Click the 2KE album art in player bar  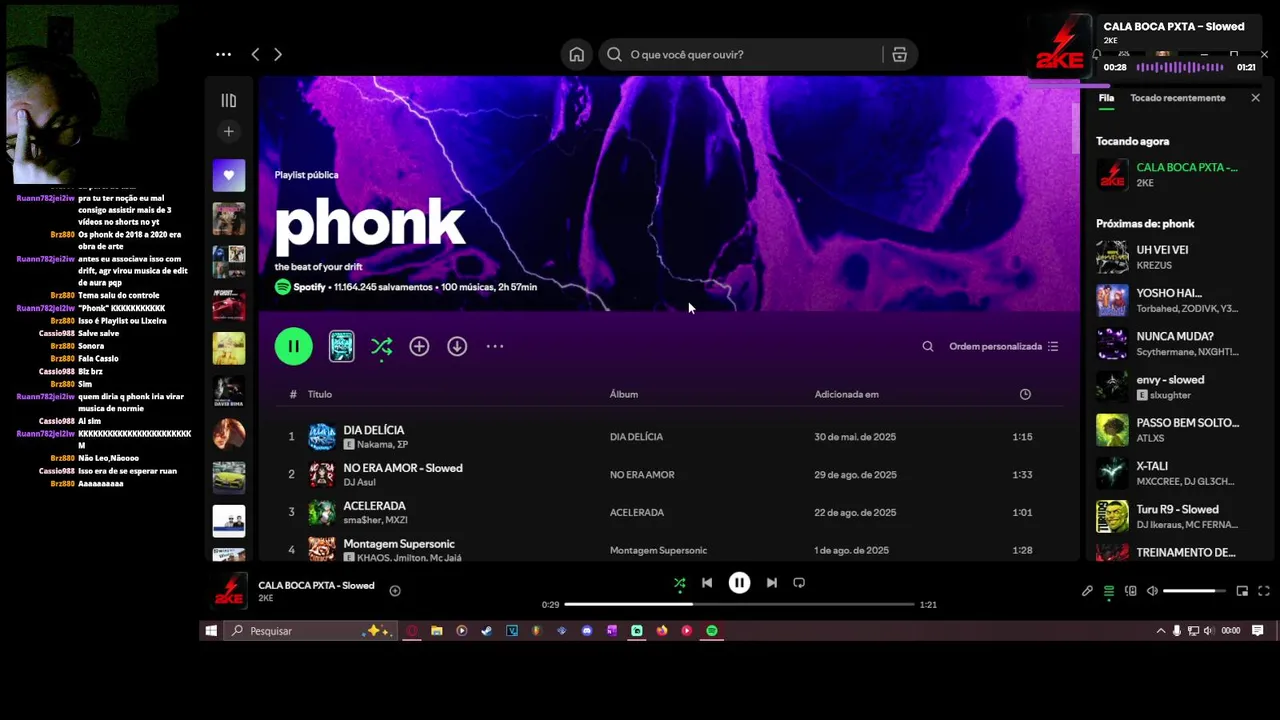[x=229, y=591]
